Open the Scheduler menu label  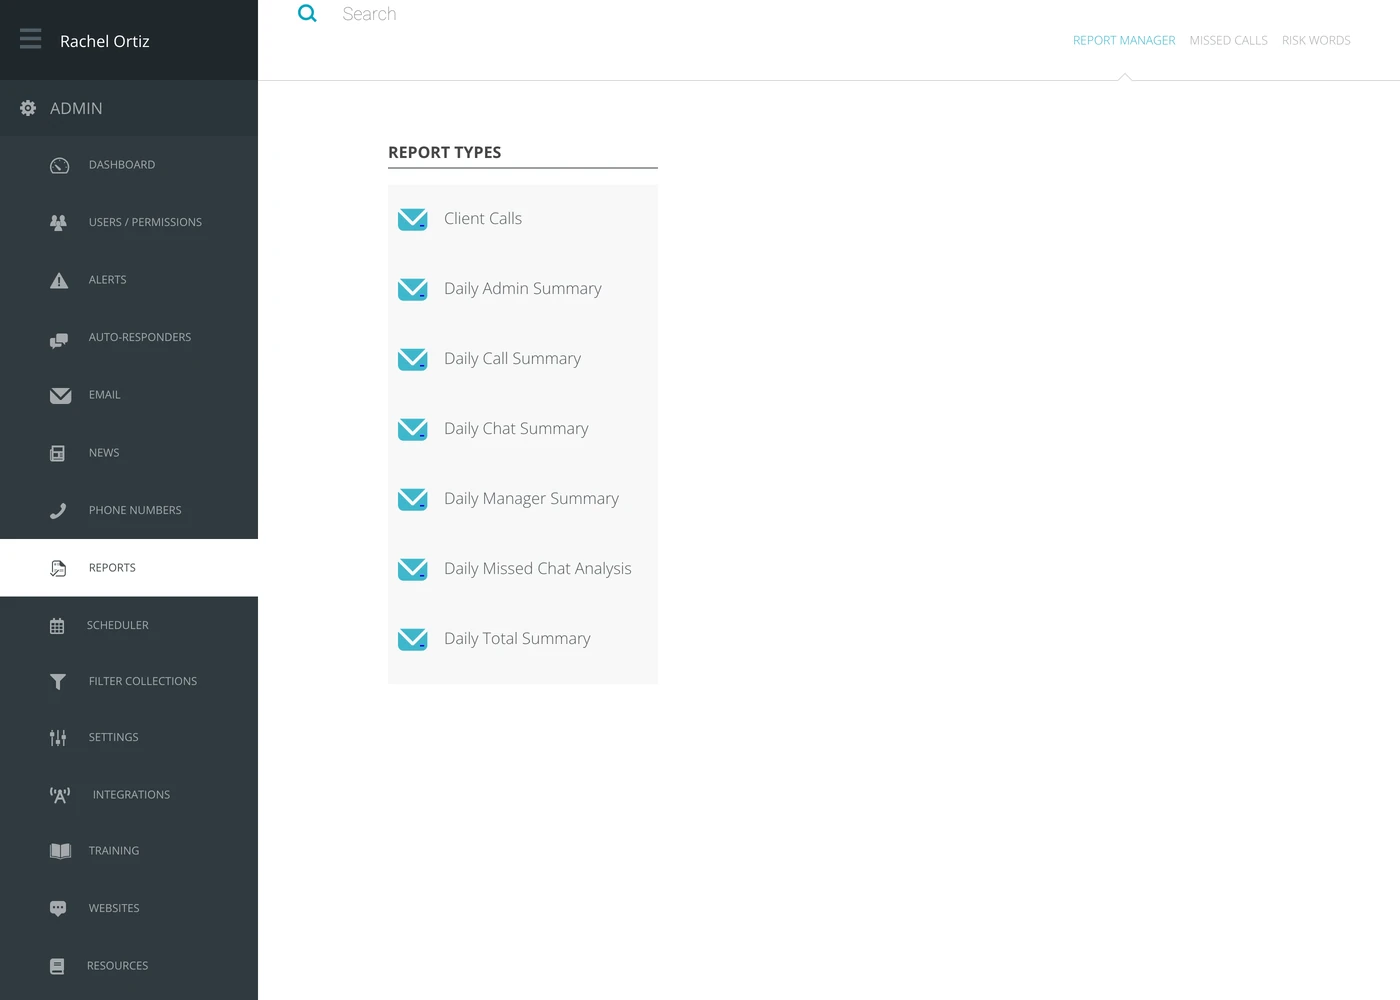pyautogui.click(x=118, y=625)
